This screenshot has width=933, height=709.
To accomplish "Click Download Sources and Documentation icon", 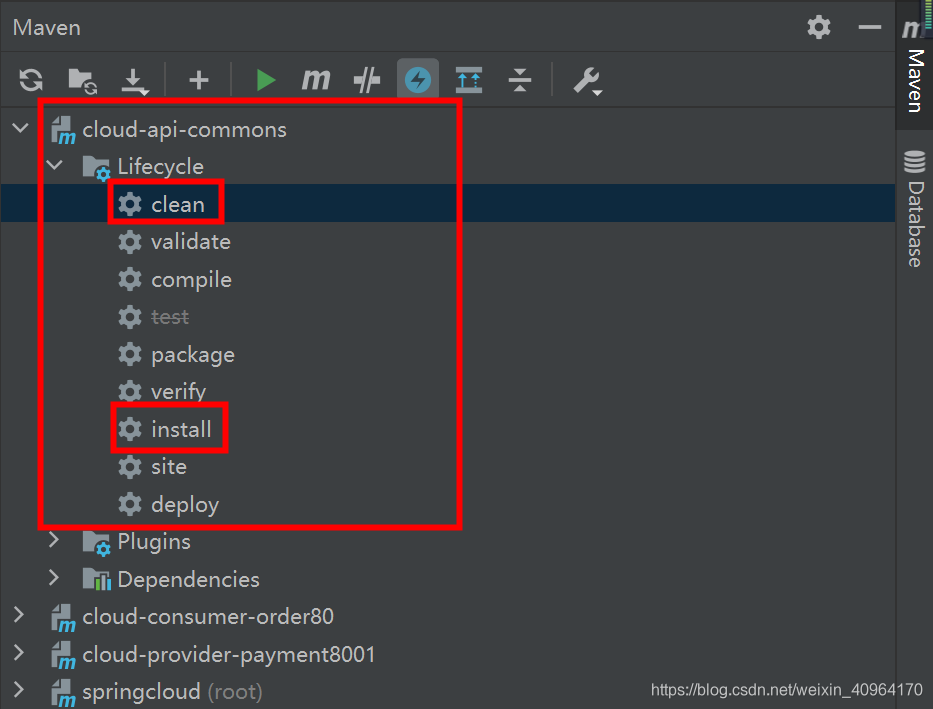I will pyautogui.click(x=134, y=81).
